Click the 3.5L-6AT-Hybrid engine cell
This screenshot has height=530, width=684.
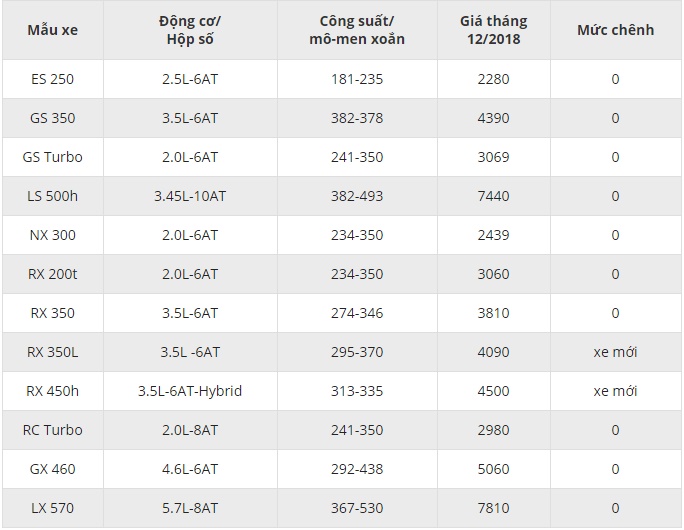(190, 391)
